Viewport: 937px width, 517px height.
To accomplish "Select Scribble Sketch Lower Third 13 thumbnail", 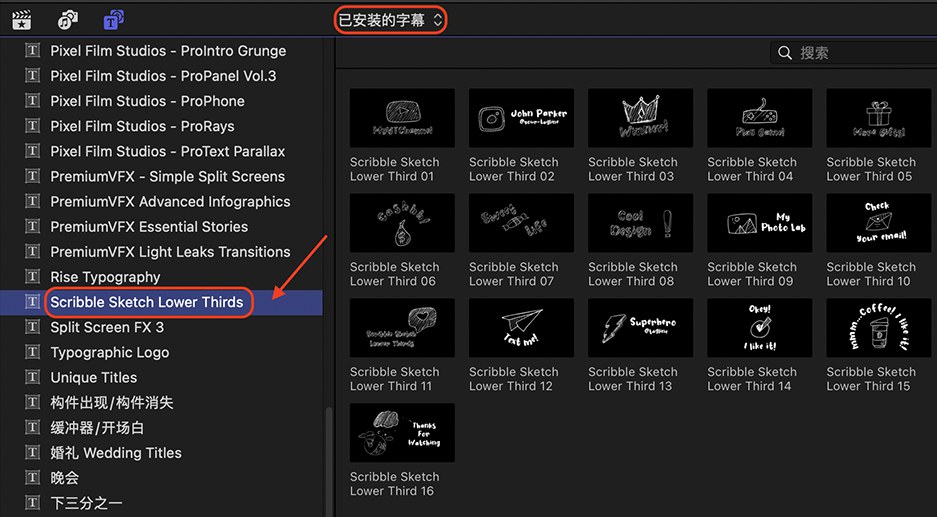I will (x=641, y=328).
